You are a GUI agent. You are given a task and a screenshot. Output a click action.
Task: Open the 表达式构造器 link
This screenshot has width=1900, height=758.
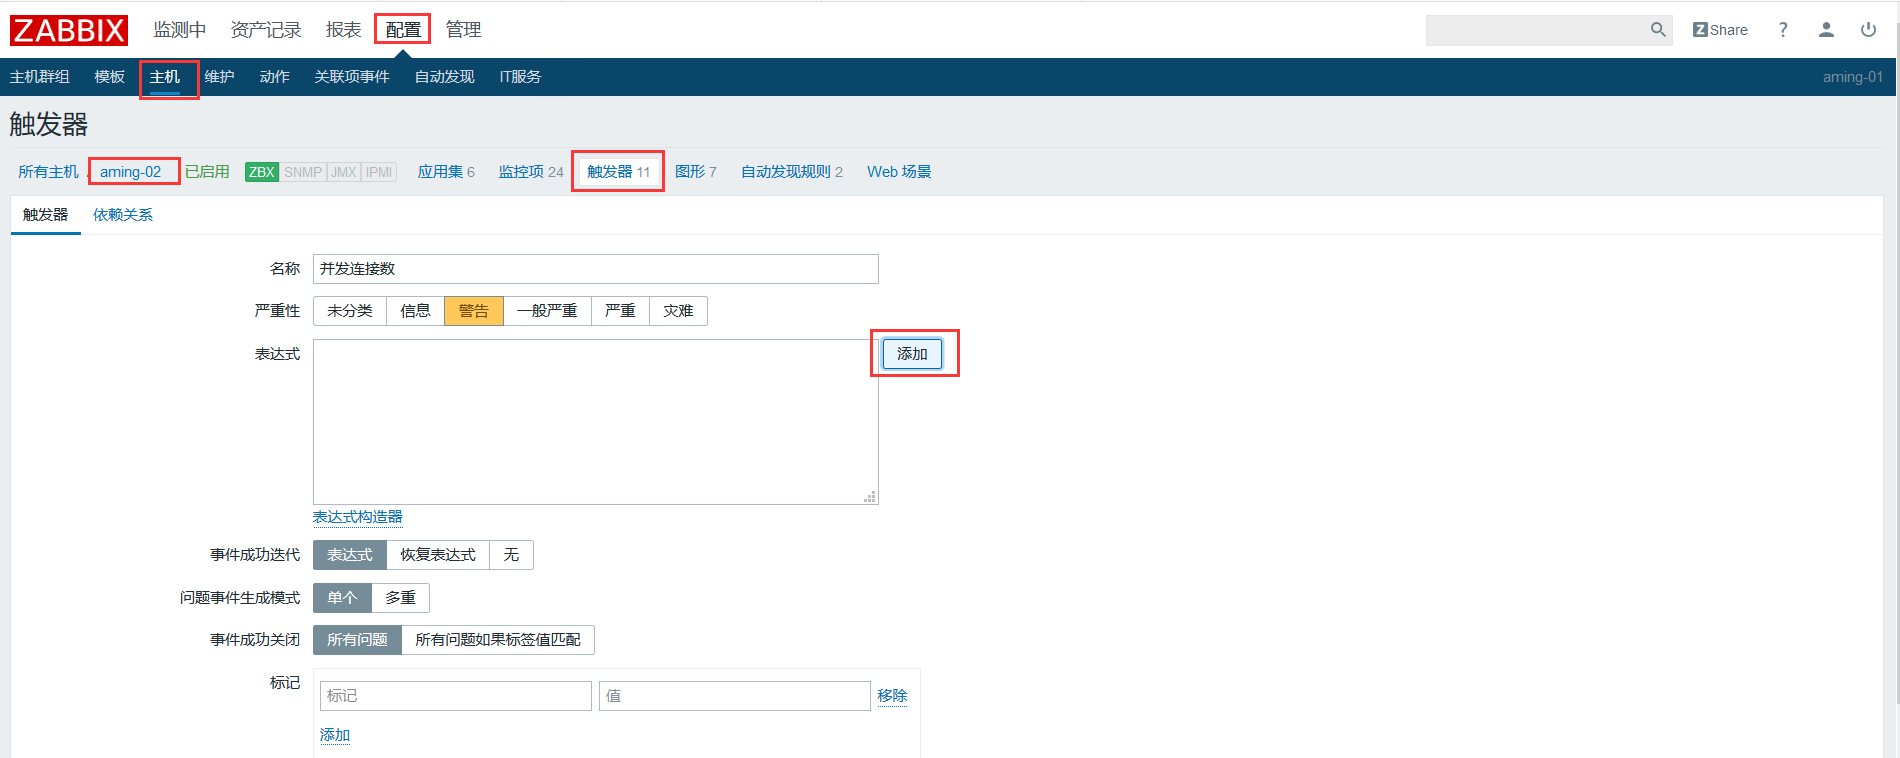point(357,517)
